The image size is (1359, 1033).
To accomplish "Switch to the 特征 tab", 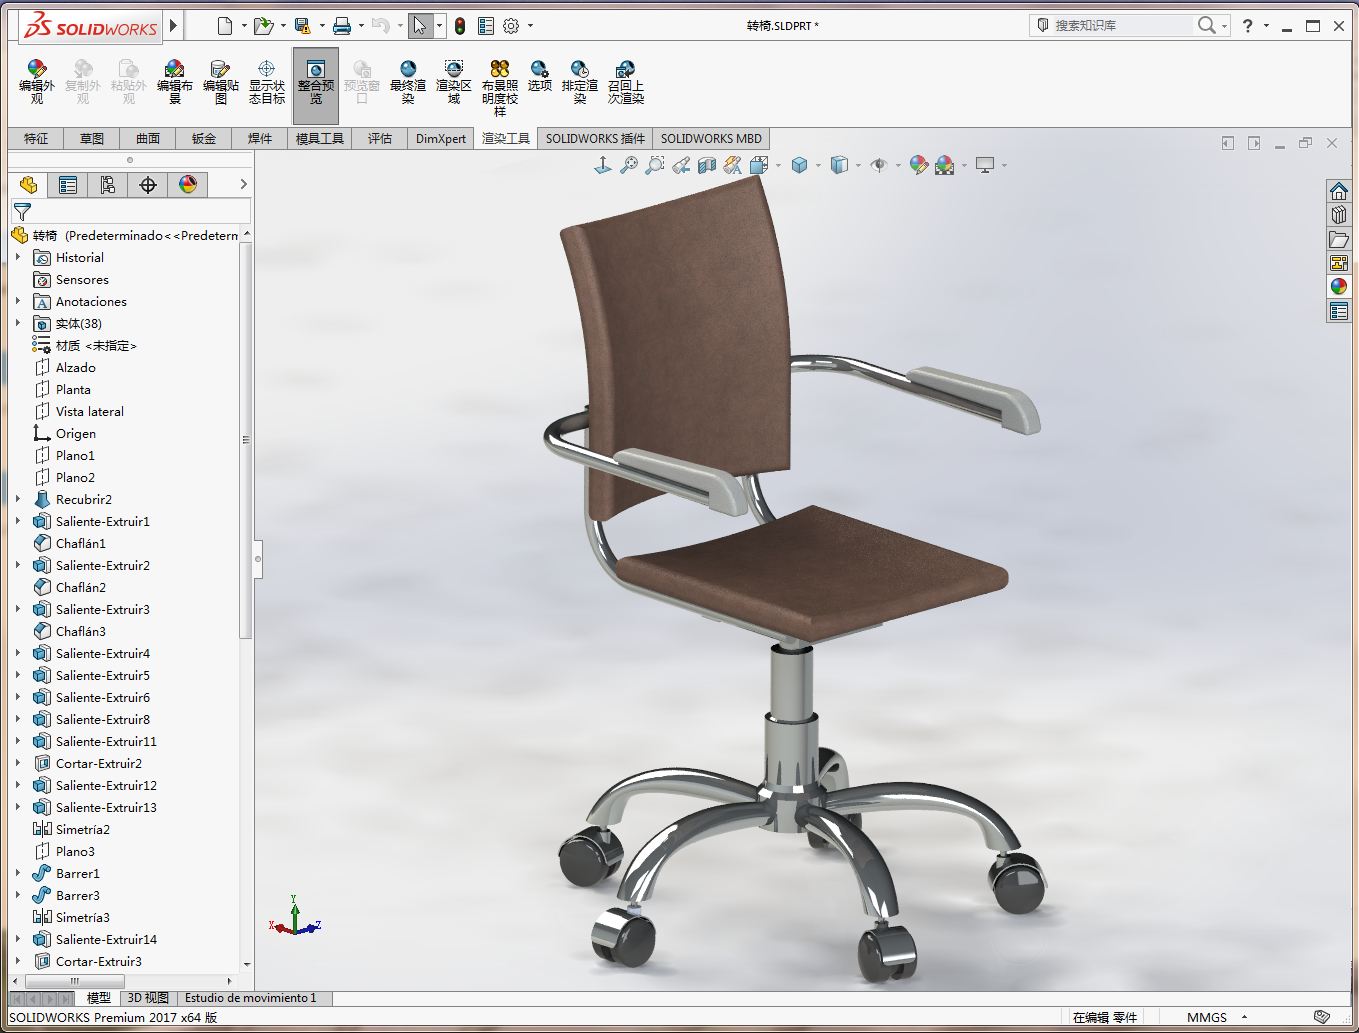I will pos(36,139).
